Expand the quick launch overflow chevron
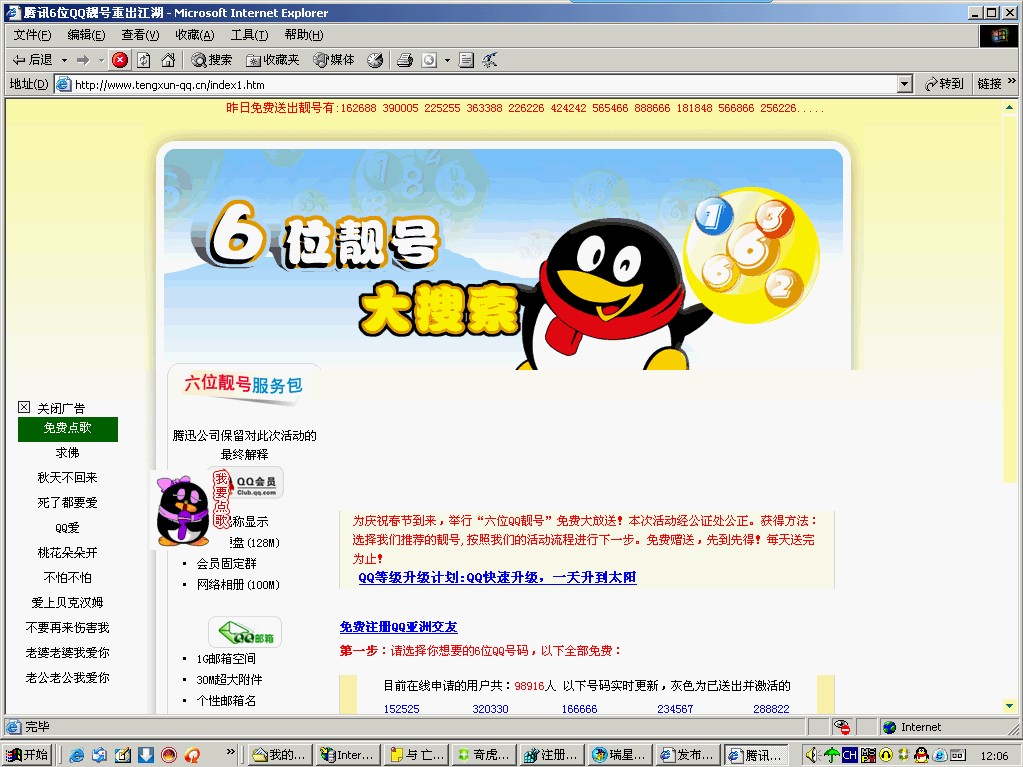The image size is (1023, 767). 230,752
